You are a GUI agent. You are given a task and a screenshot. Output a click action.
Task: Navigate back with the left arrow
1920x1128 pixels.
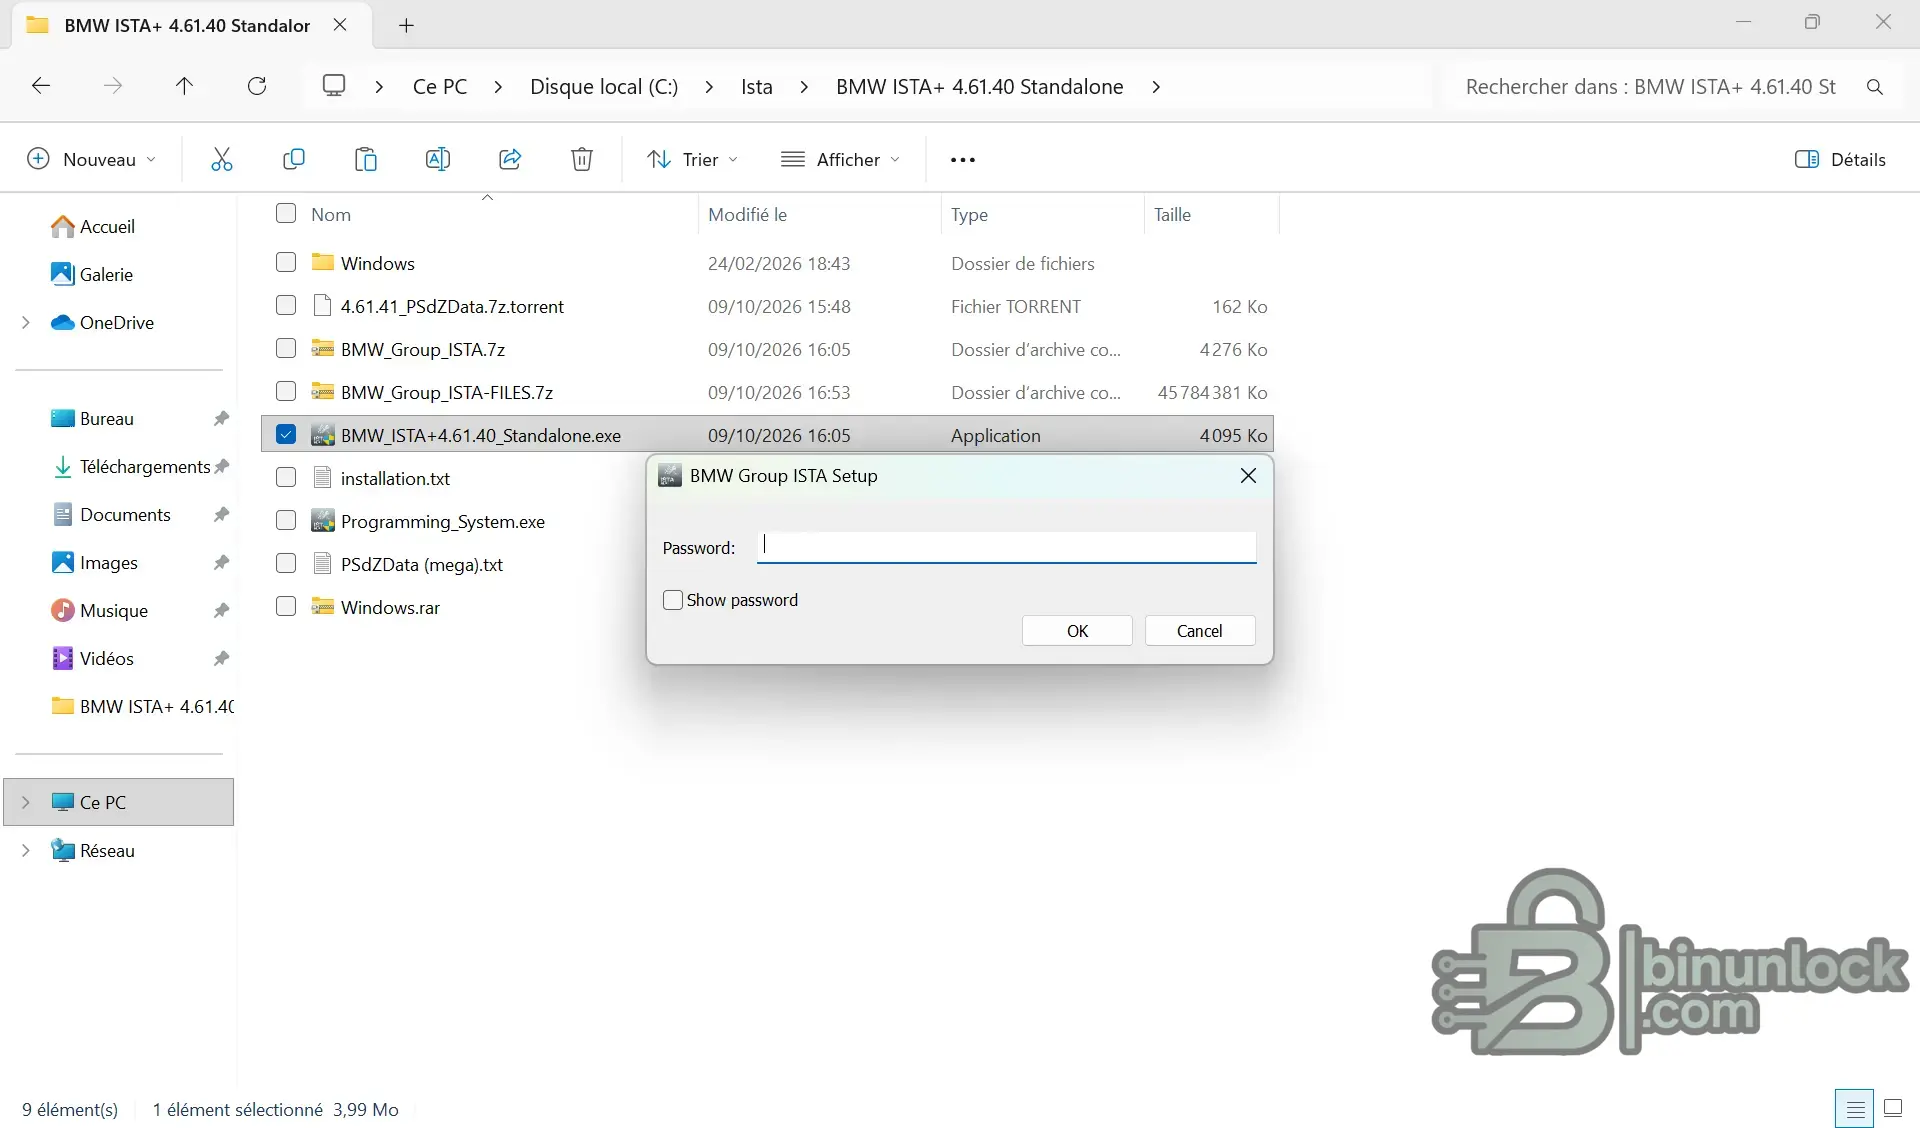[x=41, y=86]
